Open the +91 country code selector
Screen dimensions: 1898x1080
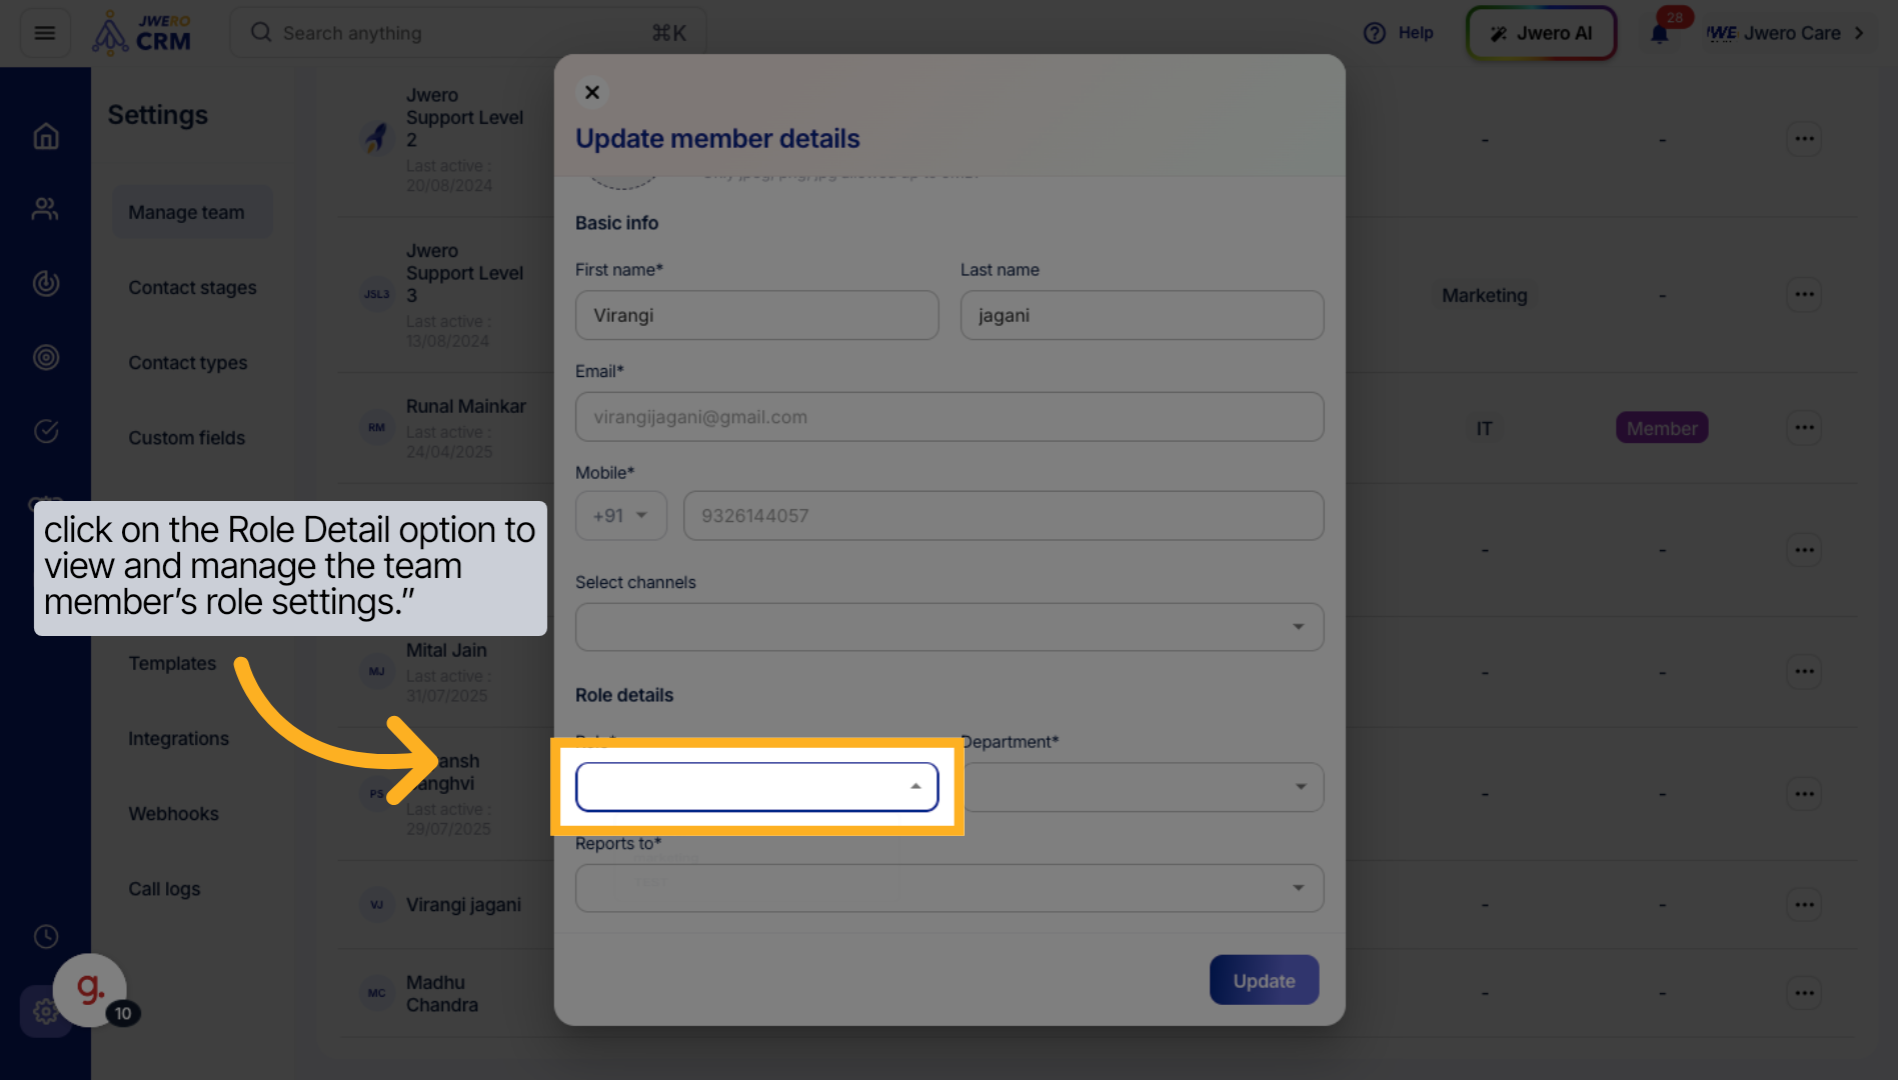pyautogui.click(x=620, y=516)
